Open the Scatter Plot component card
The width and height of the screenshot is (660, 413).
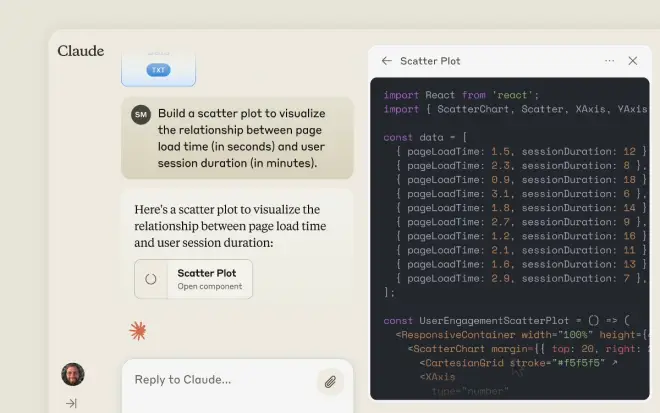coord(194,279)
